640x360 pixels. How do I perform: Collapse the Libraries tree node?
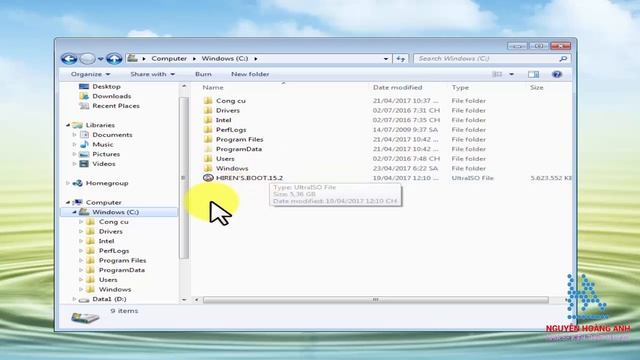point(68,125)
